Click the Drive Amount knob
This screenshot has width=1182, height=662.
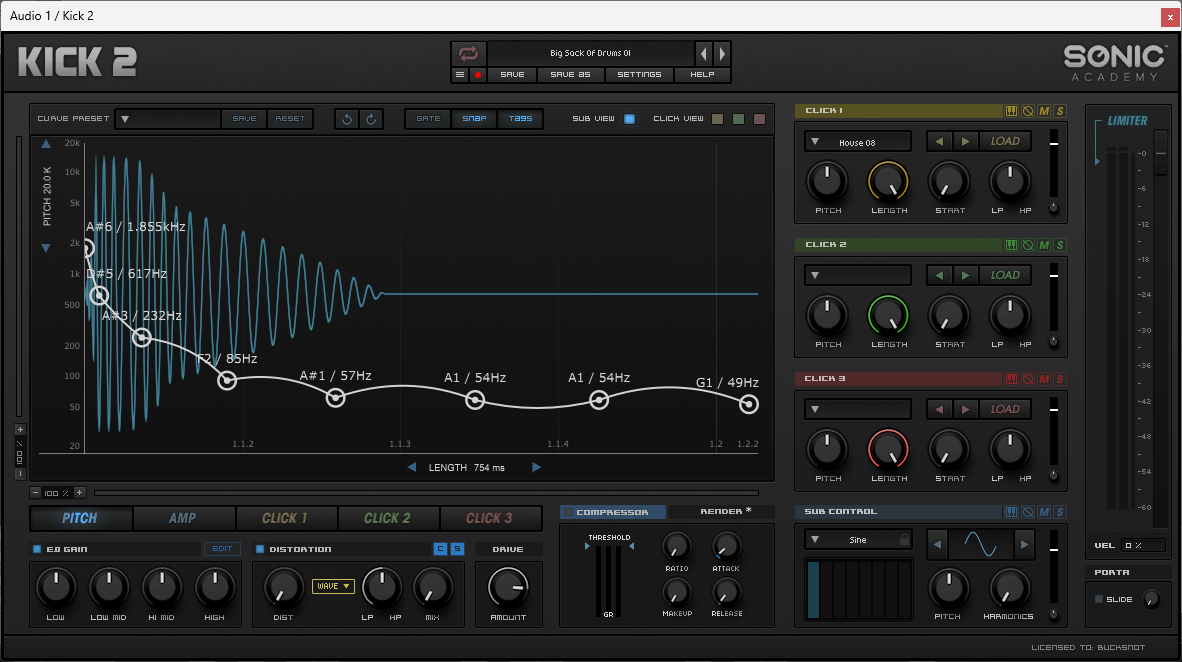(x=508, y=587)
